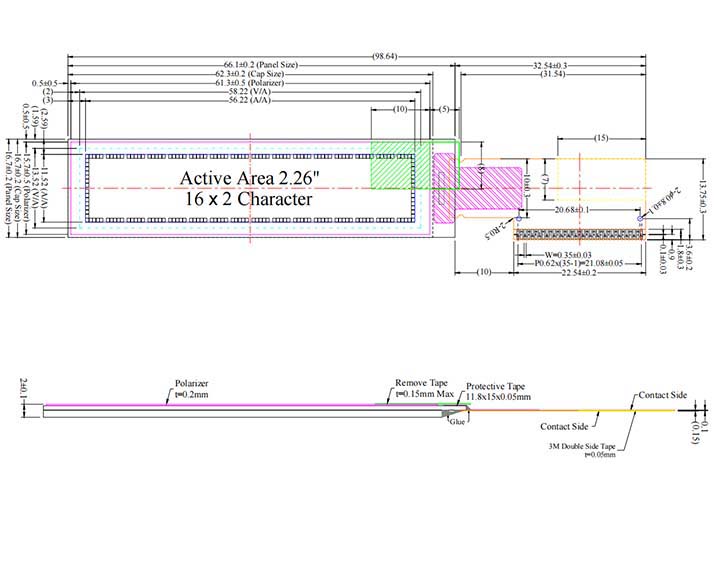Click the "(2)" offset dimension
Screen dimensions: 715x575
[x=48, y=92]
